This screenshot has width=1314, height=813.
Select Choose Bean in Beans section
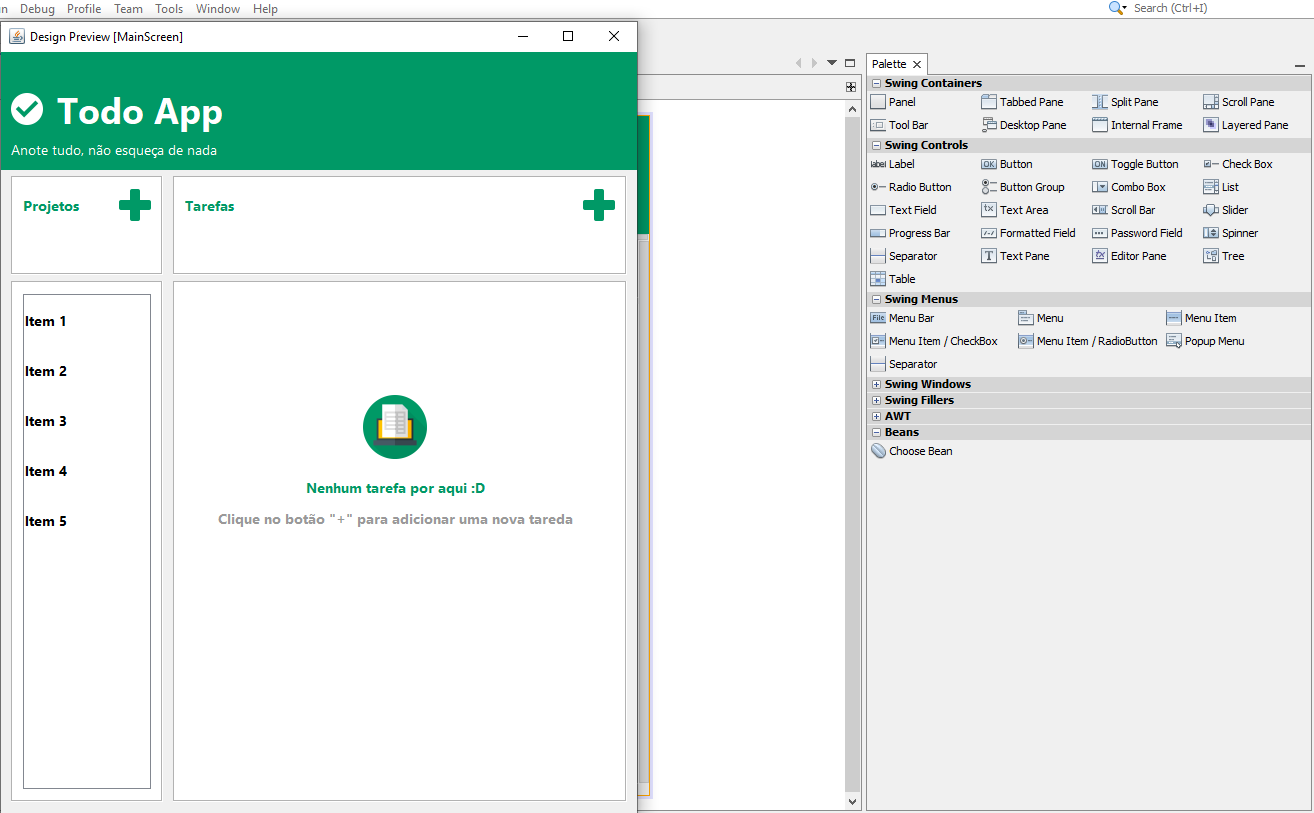(911, 451)
